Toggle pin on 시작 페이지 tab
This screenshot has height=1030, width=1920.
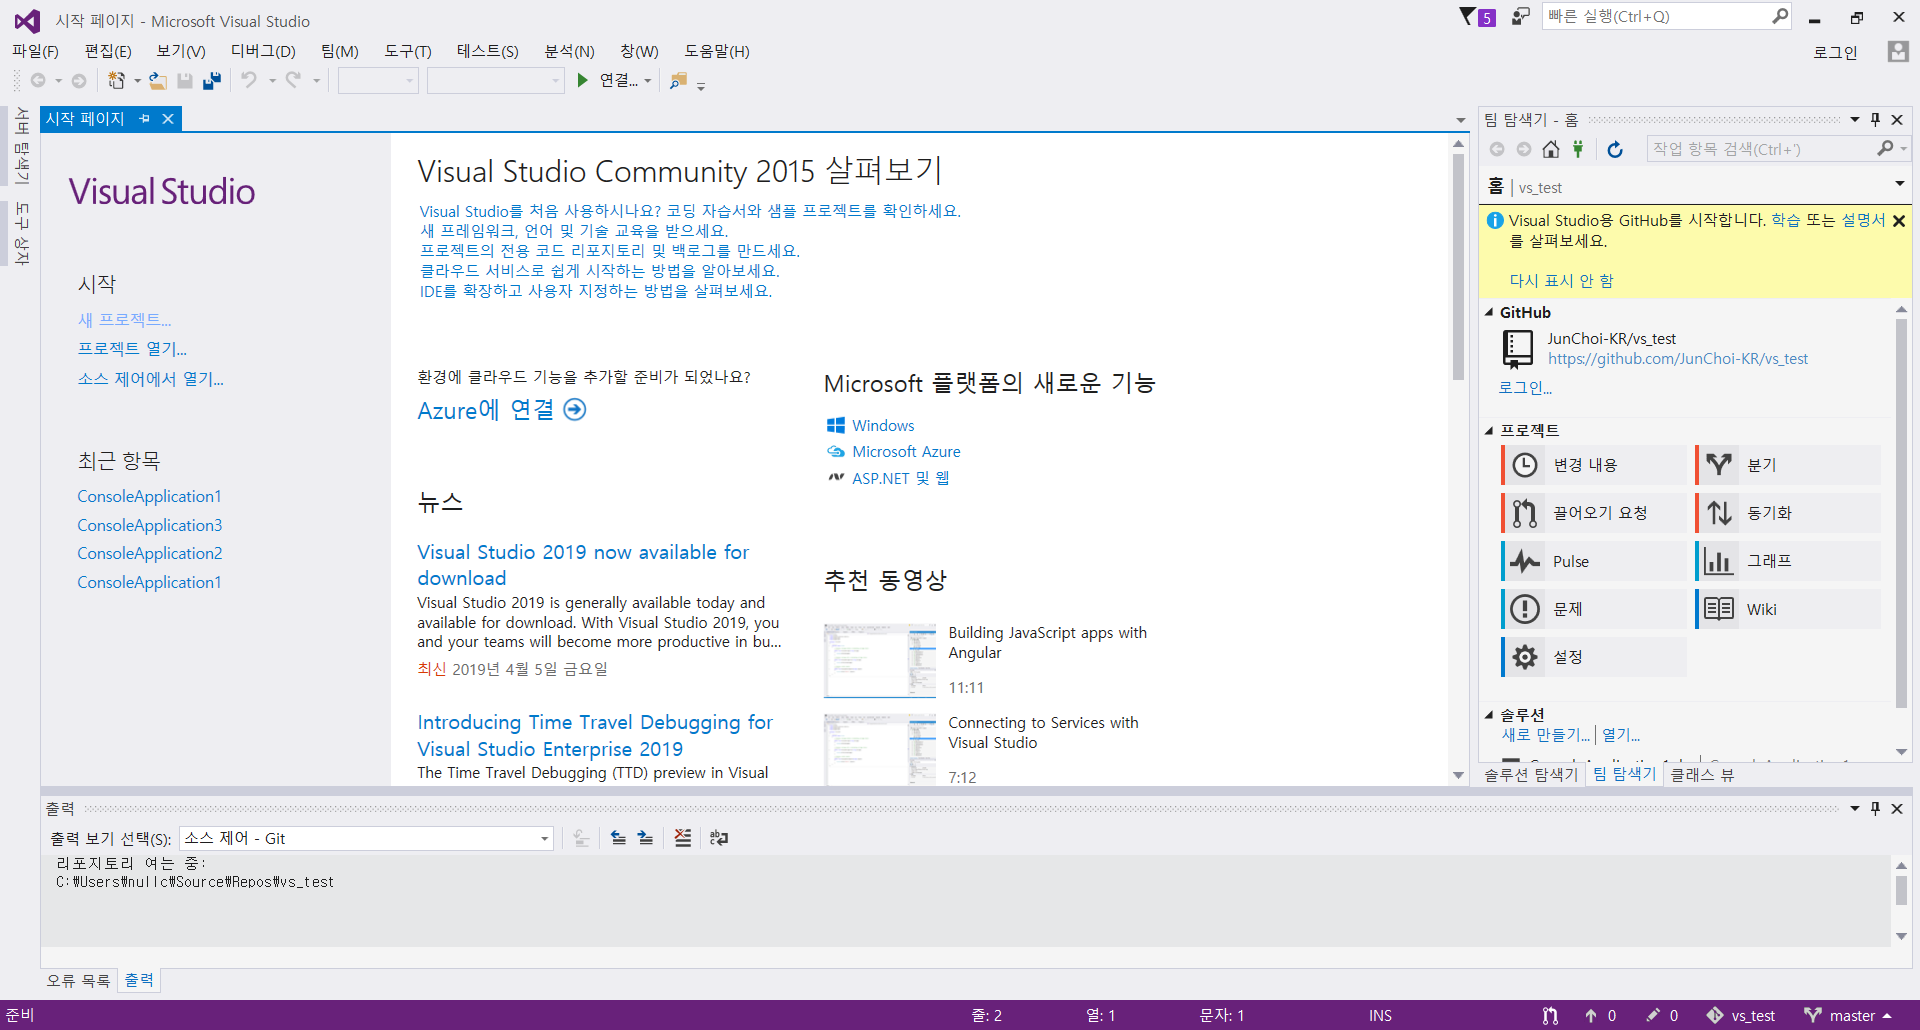pyautogui.click(x=145, y=119)
